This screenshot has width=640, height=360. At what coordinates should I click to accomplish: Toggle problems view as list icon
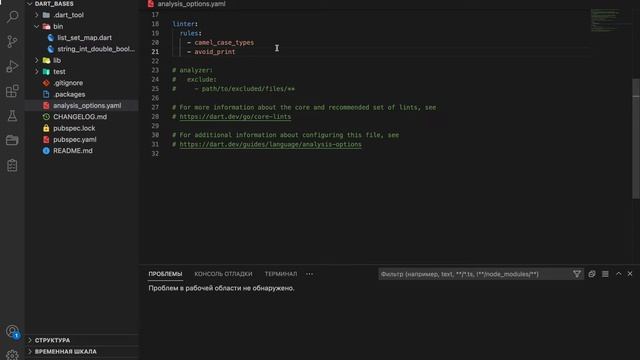[605, 274]
